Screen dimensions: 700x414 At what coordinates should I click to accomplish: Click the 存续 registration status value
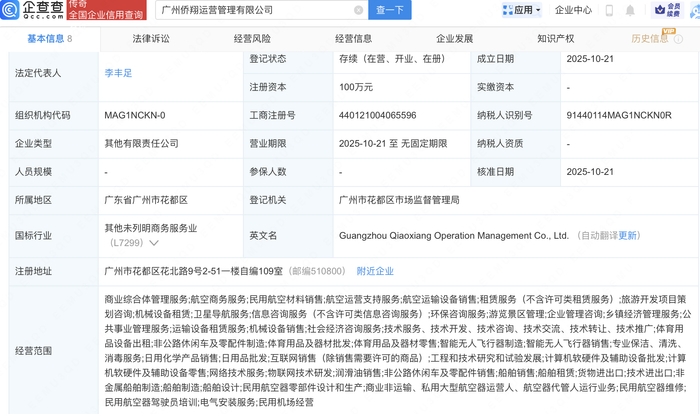pos(392,59)
